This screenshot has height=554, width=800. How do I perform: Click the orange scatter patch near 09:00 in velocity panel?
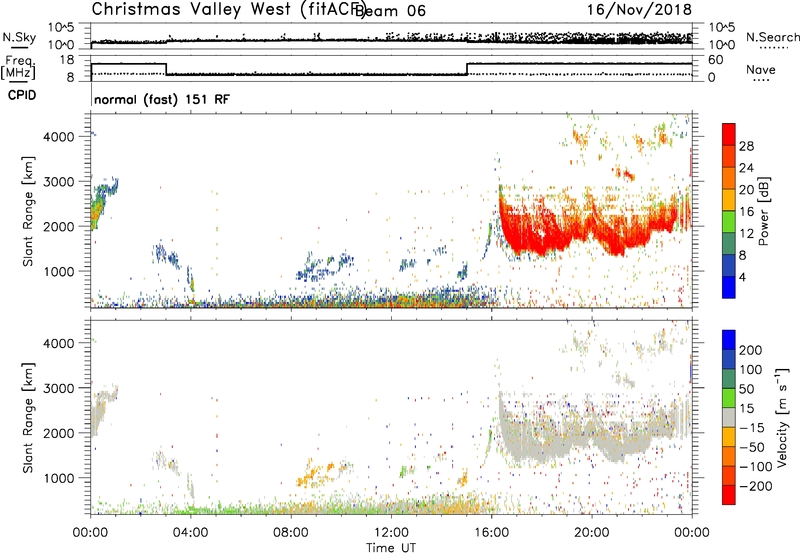point(317,473)
